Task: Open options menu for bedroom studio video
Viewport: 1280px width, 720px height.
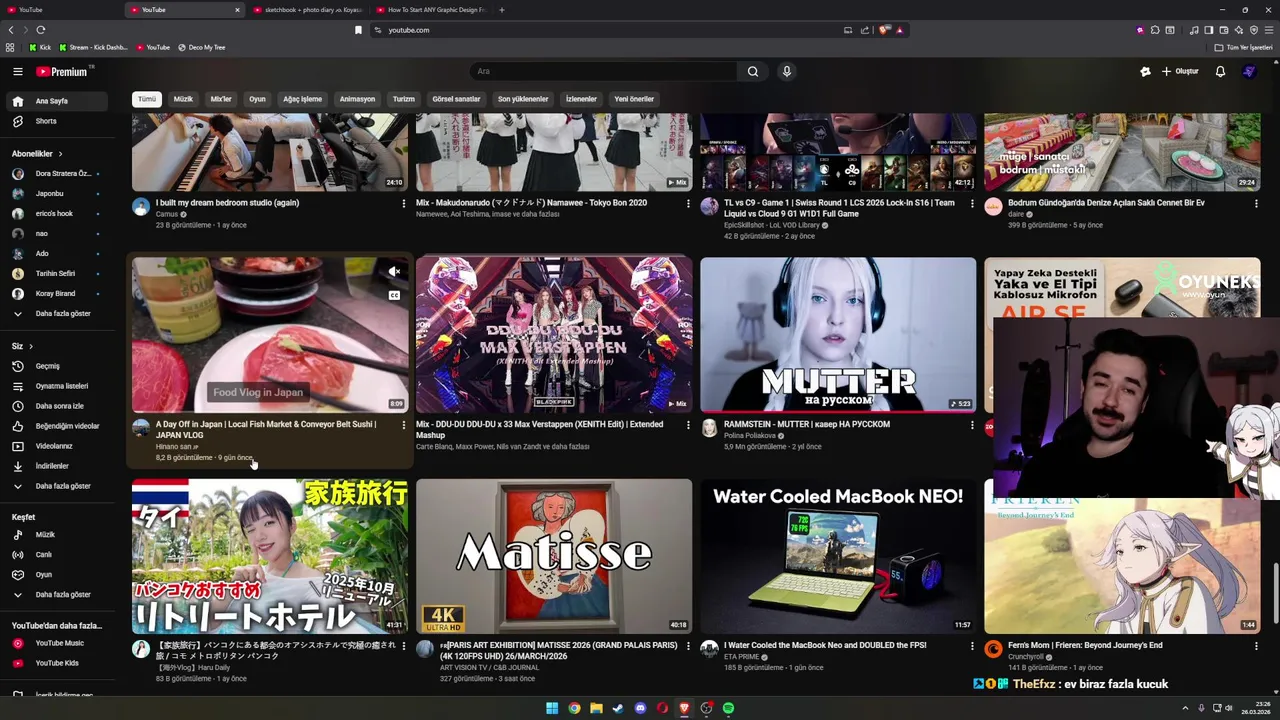Action: 404,203
